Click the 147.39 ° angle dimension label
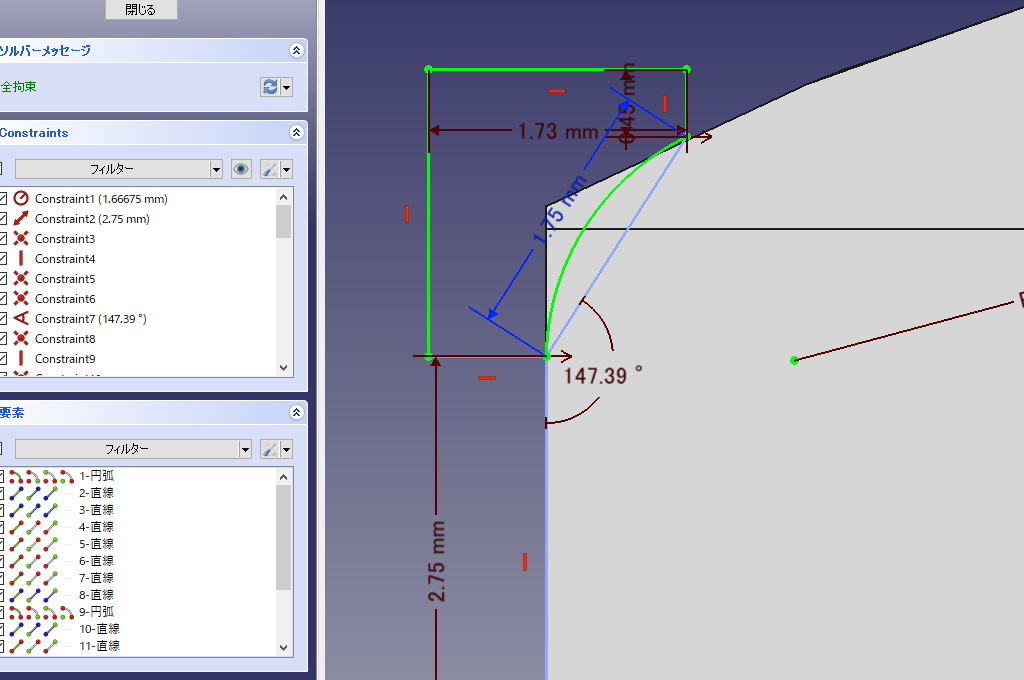The image size is (1024, 680). (603, 376)
